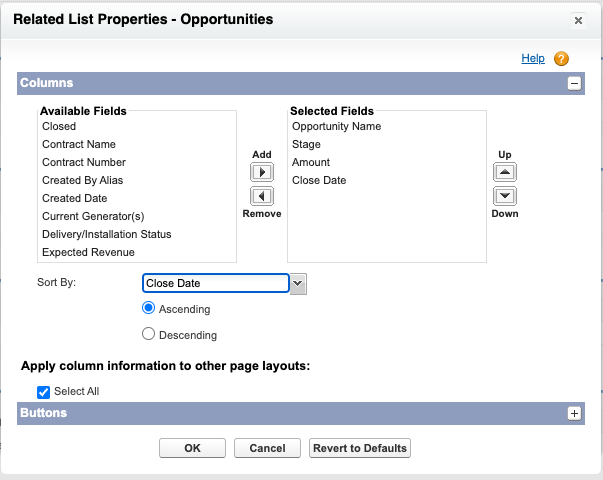Expand the Buttons section

[574, 412]
